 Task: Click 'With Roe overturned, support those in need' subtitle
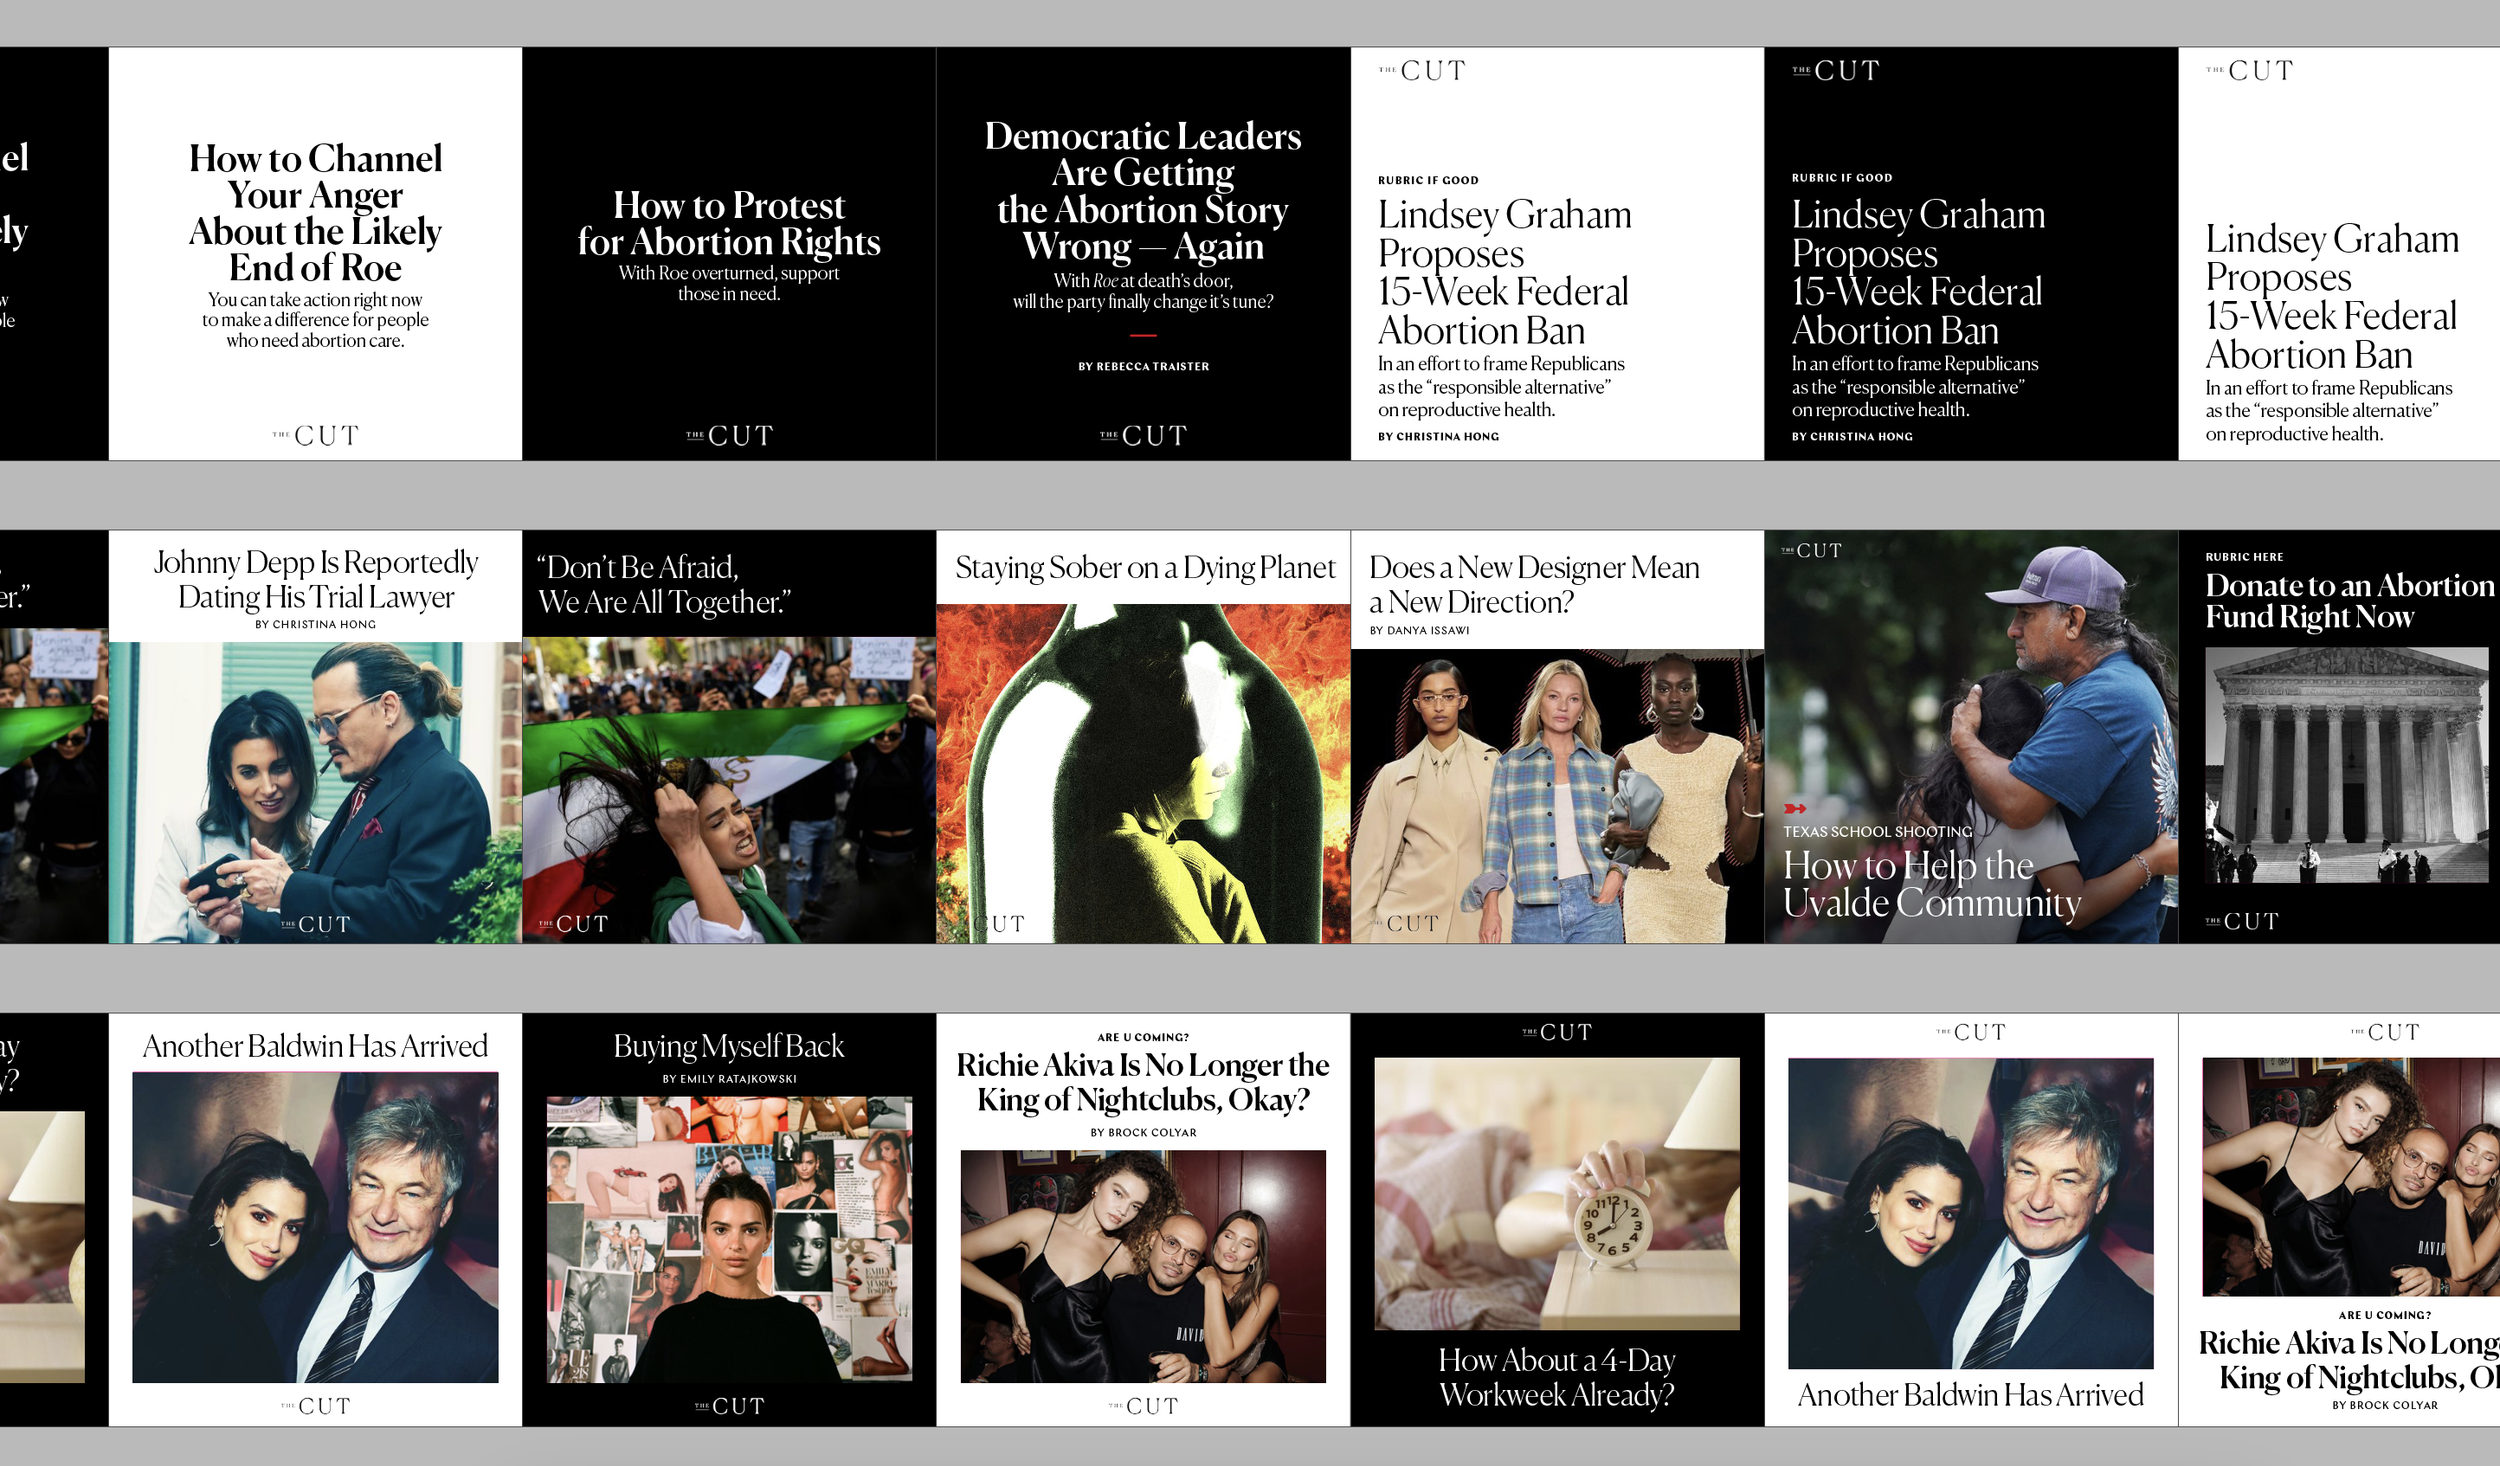tap(729, 284)
